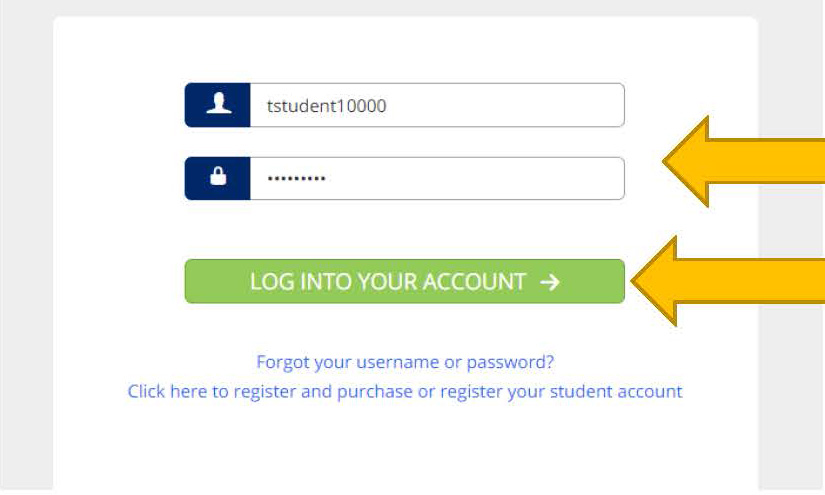Click on the masked password dots
The image size is (825, 495).
click(x=296, y=179)
